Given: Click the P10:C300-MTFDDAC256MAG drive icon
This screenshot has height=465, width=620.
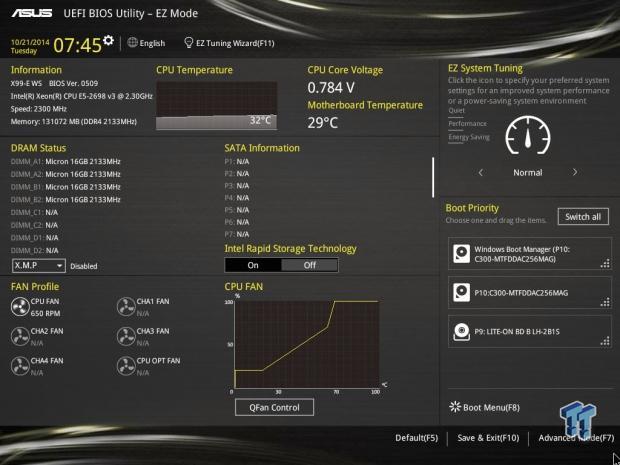Looking at the screenshot, I should (x=461, y=293).
